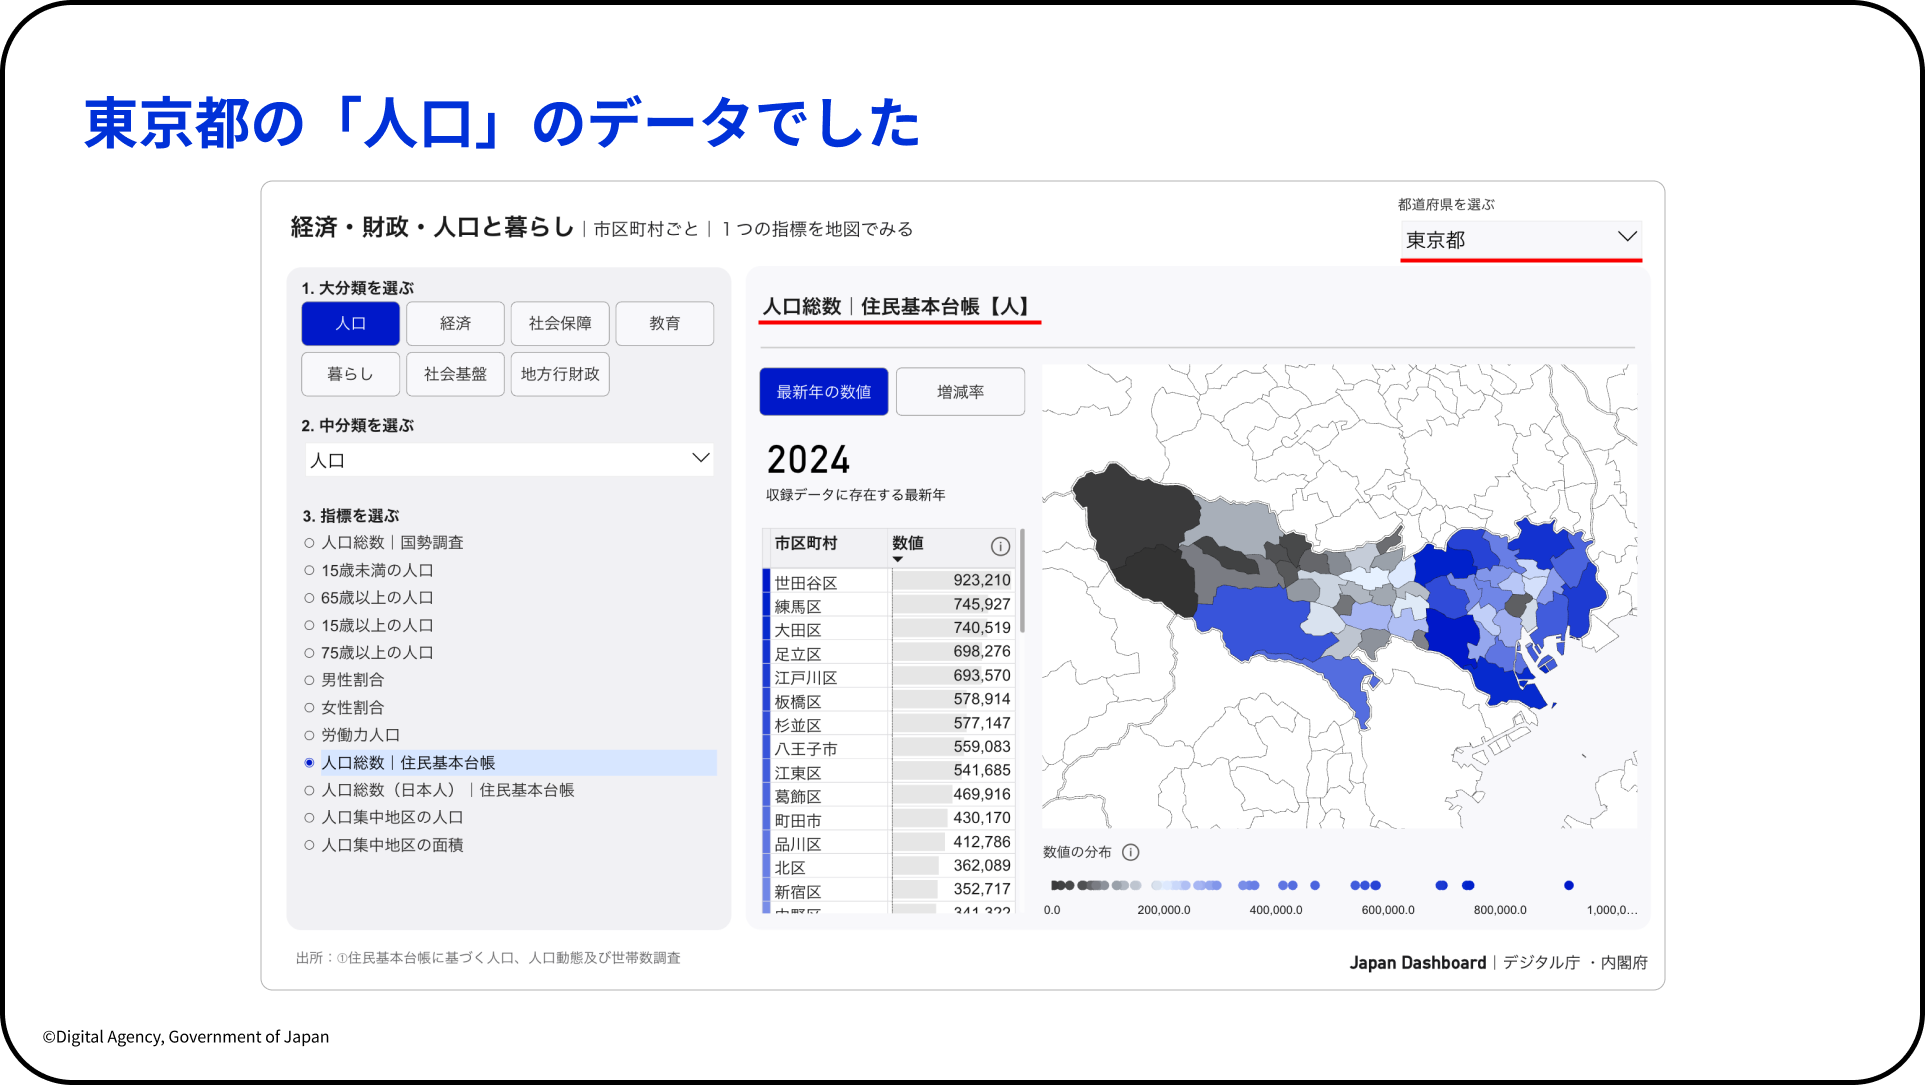This screenshot has width=1925, height=1085.
Task: Click the rightmost dot in distribution chart
Action: (x=1569, y=885)
